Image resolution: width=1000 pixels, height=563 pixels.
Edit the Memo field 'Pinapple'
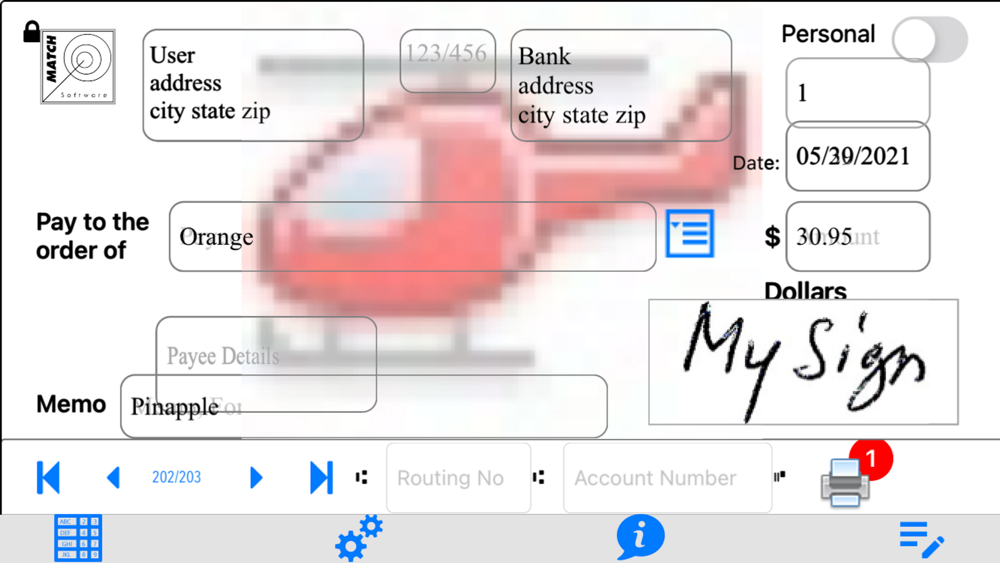[x=364, y=406]
